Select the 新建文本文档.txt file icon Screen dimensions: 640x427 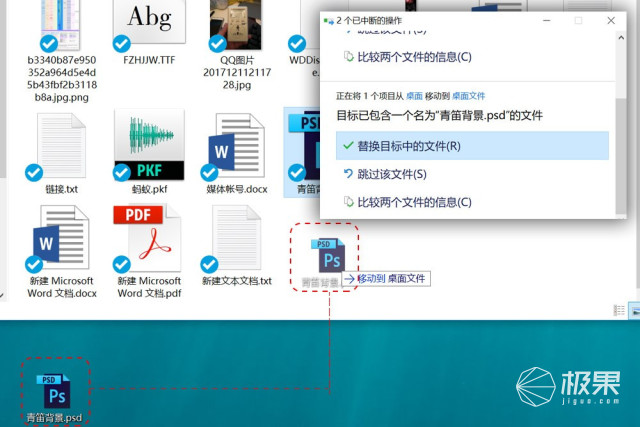point(237,237)
